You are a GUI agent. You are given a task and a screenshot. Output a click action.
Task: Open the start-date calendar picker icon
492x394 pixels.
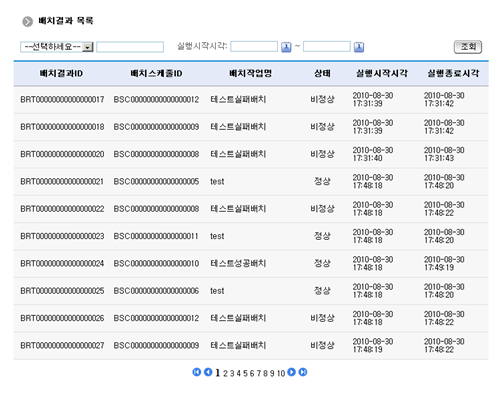(286, 47)
